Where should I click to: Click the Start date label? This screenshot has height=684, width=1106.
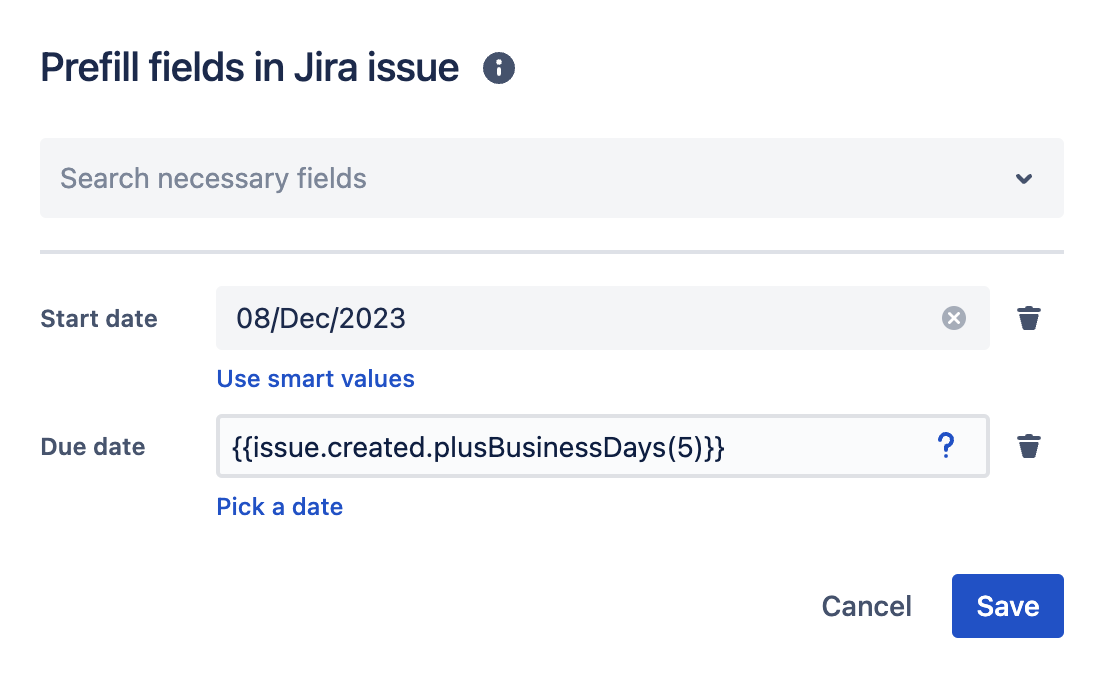[x=99, y=319]
